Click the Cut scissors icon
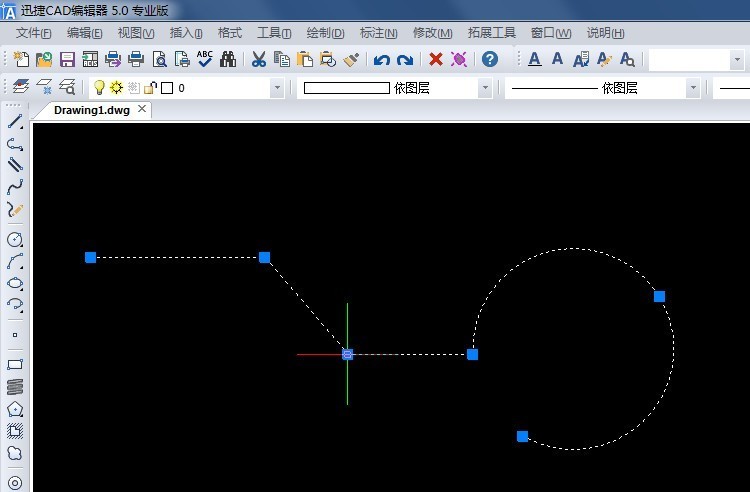Screen dimensions: 750x492 258,60
